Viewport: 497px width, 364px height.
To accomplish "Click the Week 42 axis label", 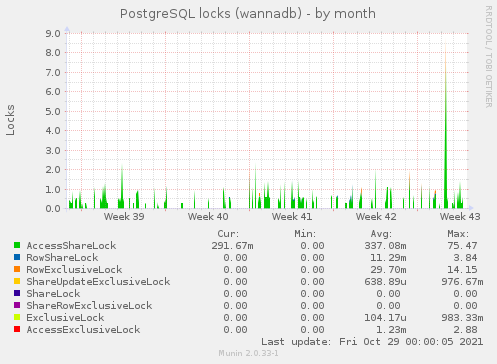I will pyautogui.click(x=376, y=217).
